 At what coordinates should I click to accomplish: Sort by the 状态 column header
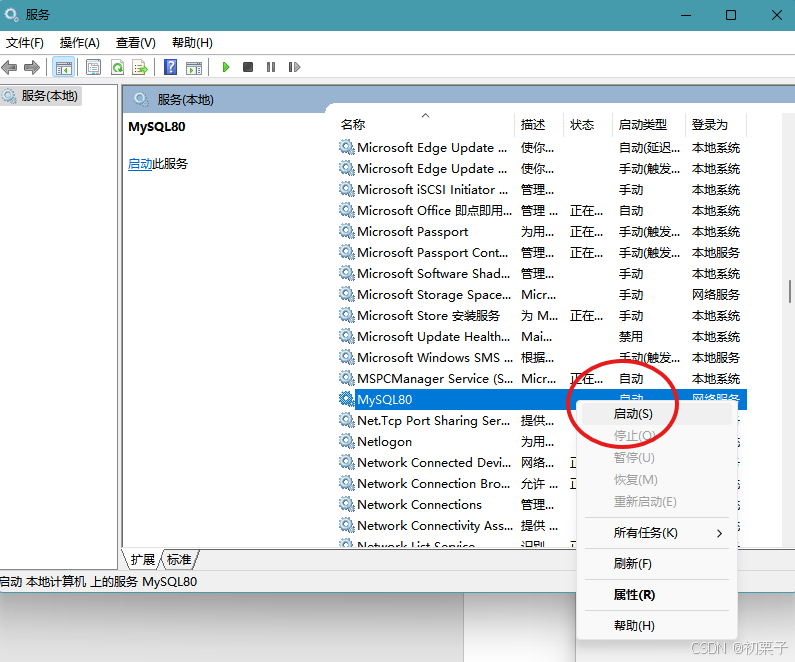[x=588, y=125]
